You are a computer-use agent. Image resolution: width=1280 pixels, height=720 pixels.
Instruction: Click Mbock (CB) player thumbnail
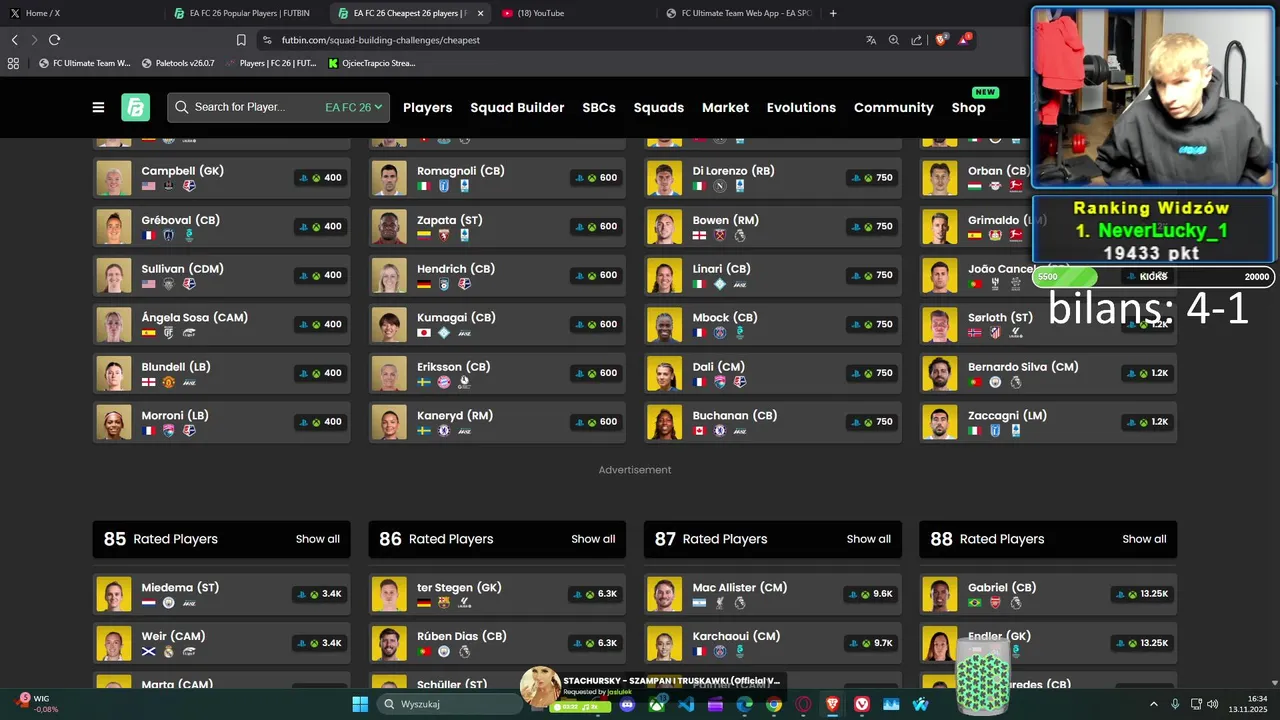[x=665, y=325]
